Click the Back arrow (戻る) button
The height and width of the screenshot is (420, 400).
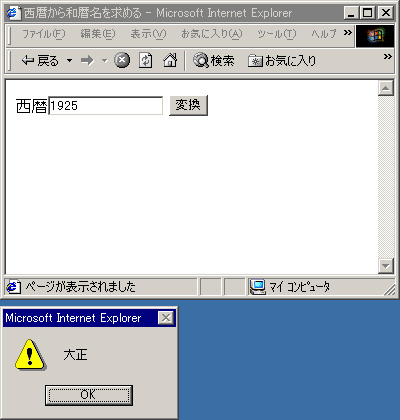[x=40, y=61]
